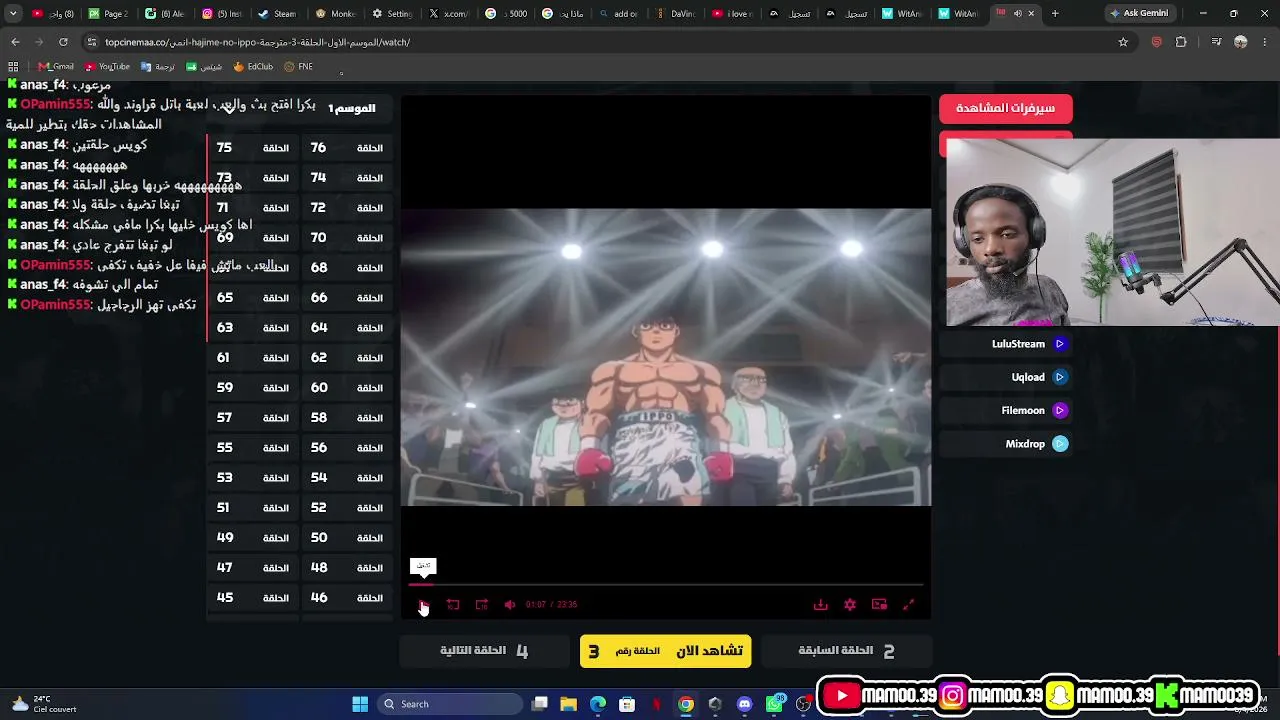
Task: Open the Chrome profile avatar
Action: click(x=1241, y=42)
